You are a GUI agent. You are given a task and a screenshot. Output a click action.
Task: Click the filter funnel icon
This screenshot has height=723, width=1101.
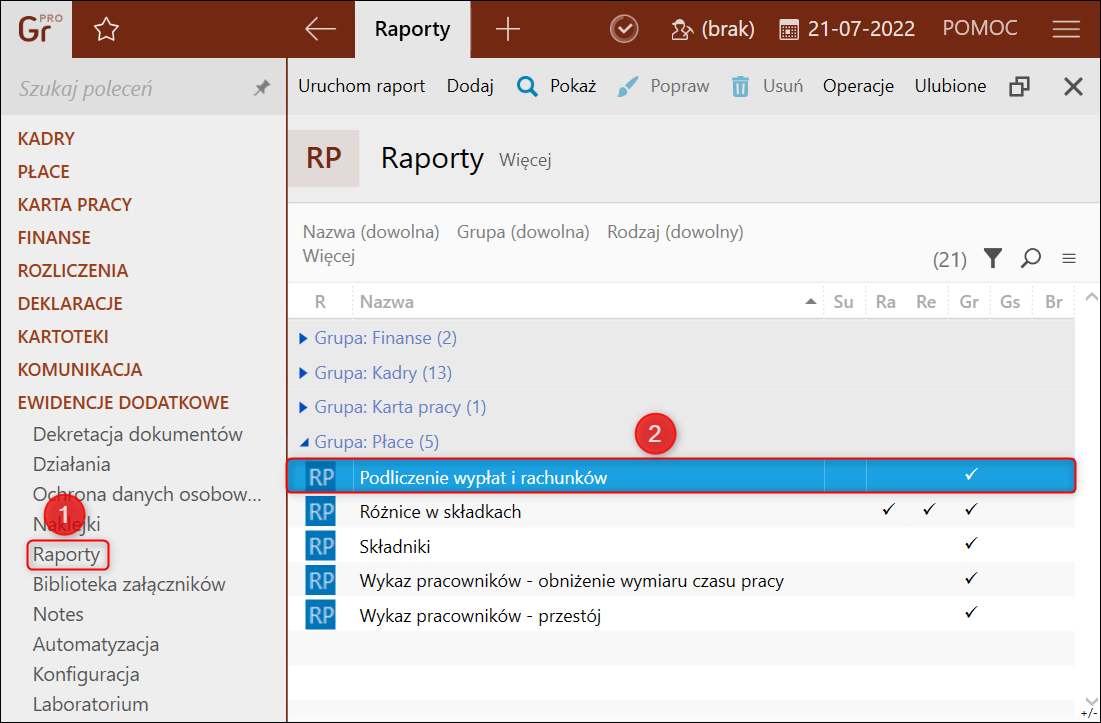[x=992, y=259]
